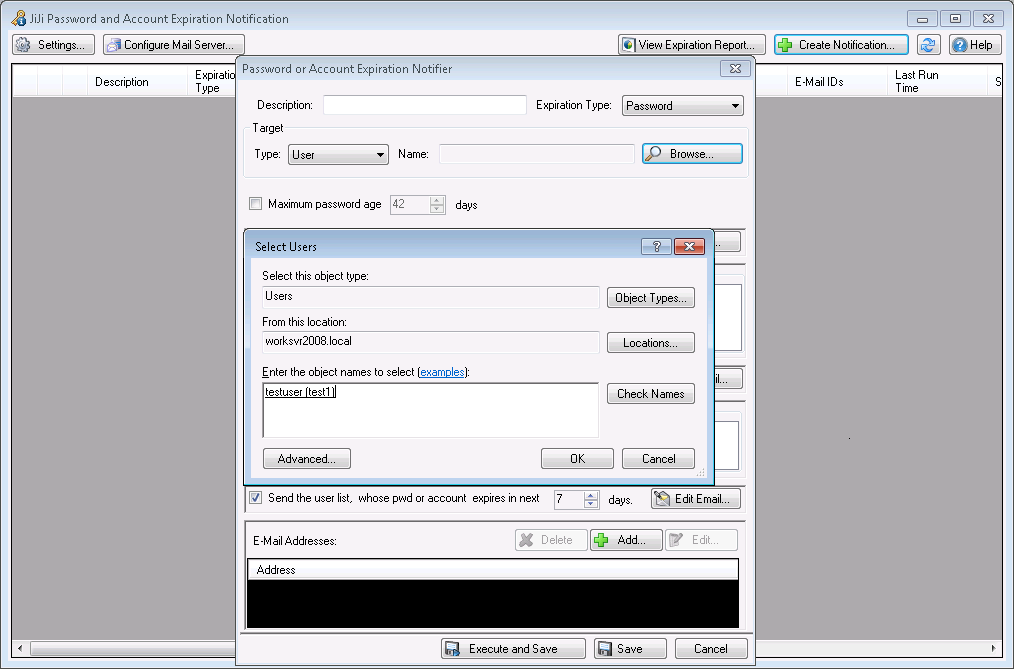Click the Expiration Type column header

pyautogui.click(x=213, y=81)
